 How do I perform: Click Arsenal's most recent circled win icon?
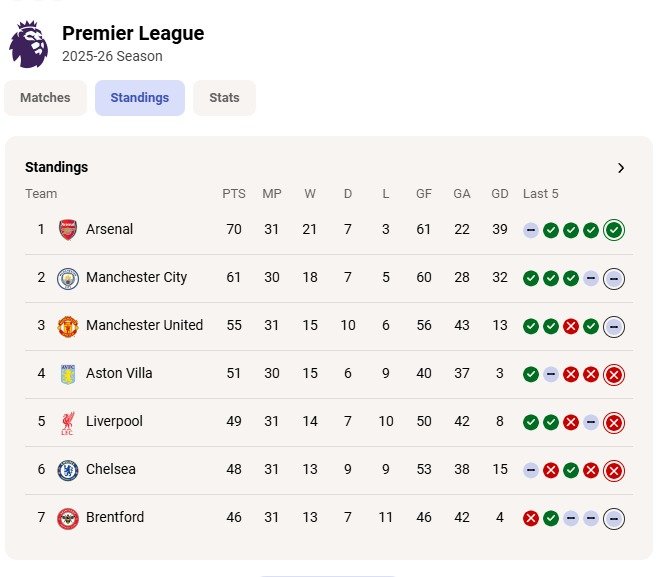pos(614,230)
